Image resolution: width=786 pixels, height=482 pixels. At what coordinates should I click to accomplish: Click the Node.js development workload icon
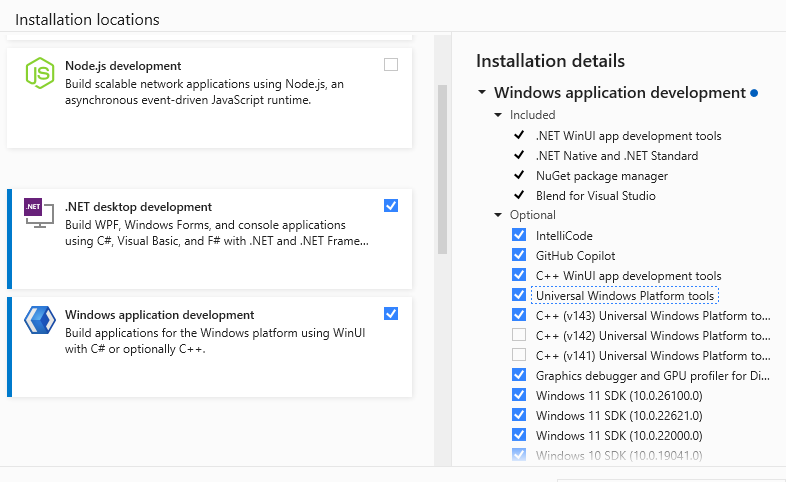pyautogui.click(x=39, y=73)
